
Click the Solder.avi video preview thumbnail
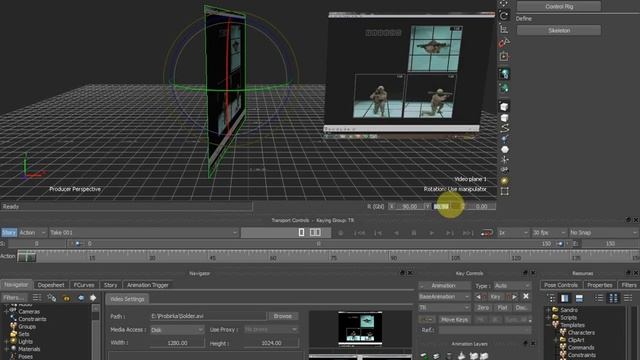pos(360,328)
